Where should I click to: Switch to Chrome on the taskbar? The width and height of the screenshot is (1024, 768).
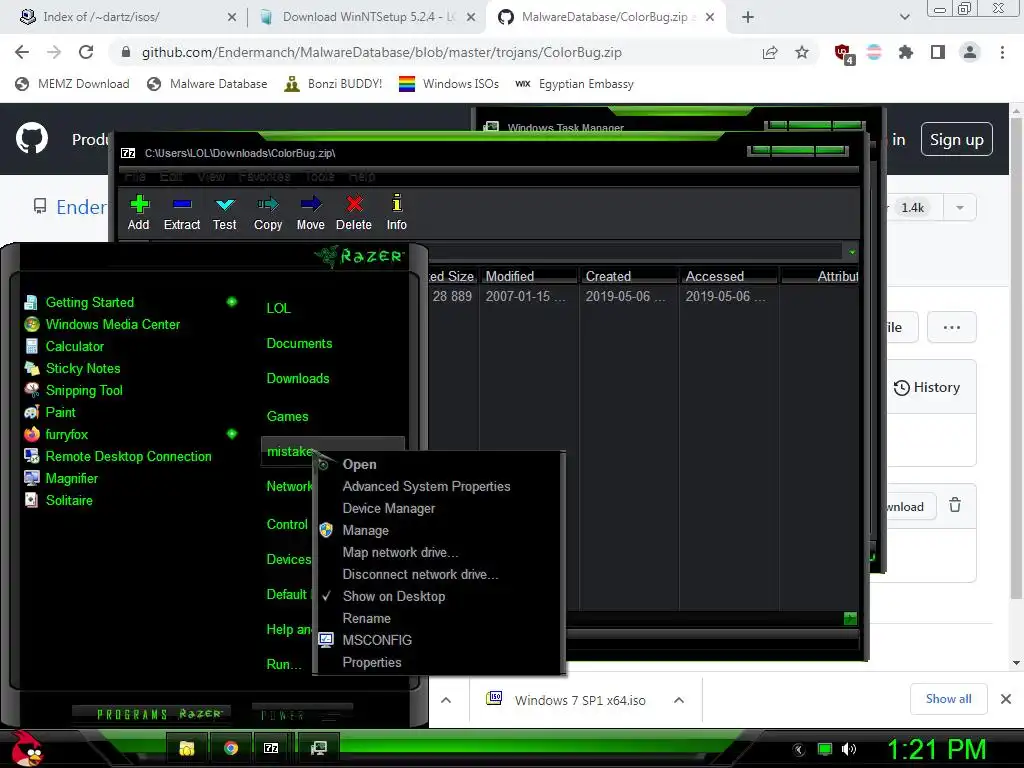231,748
